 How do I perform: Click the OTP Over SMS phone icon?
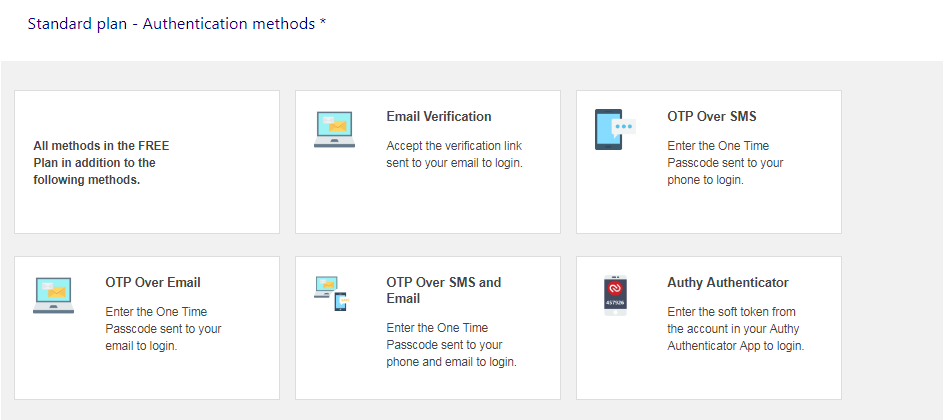[x=615, y=129]
